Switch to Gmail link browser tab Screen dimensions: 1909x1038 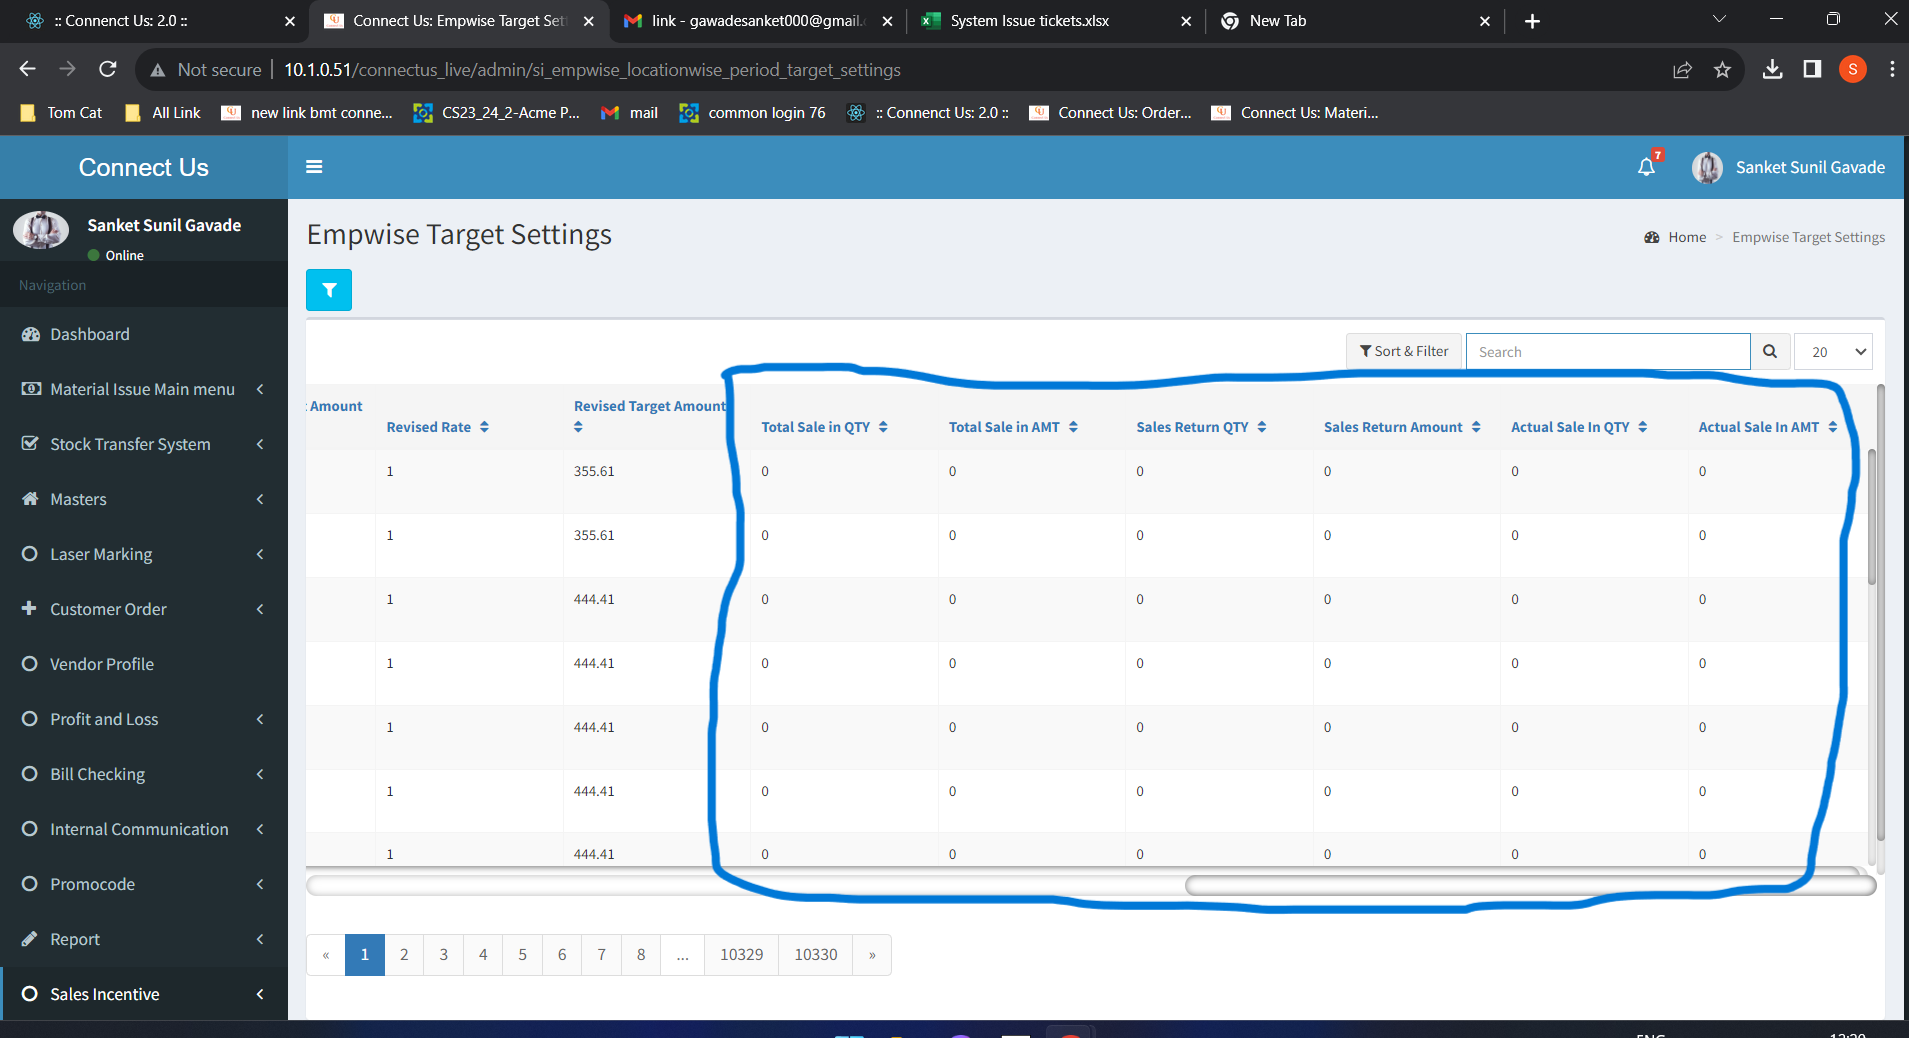(758, 21)
